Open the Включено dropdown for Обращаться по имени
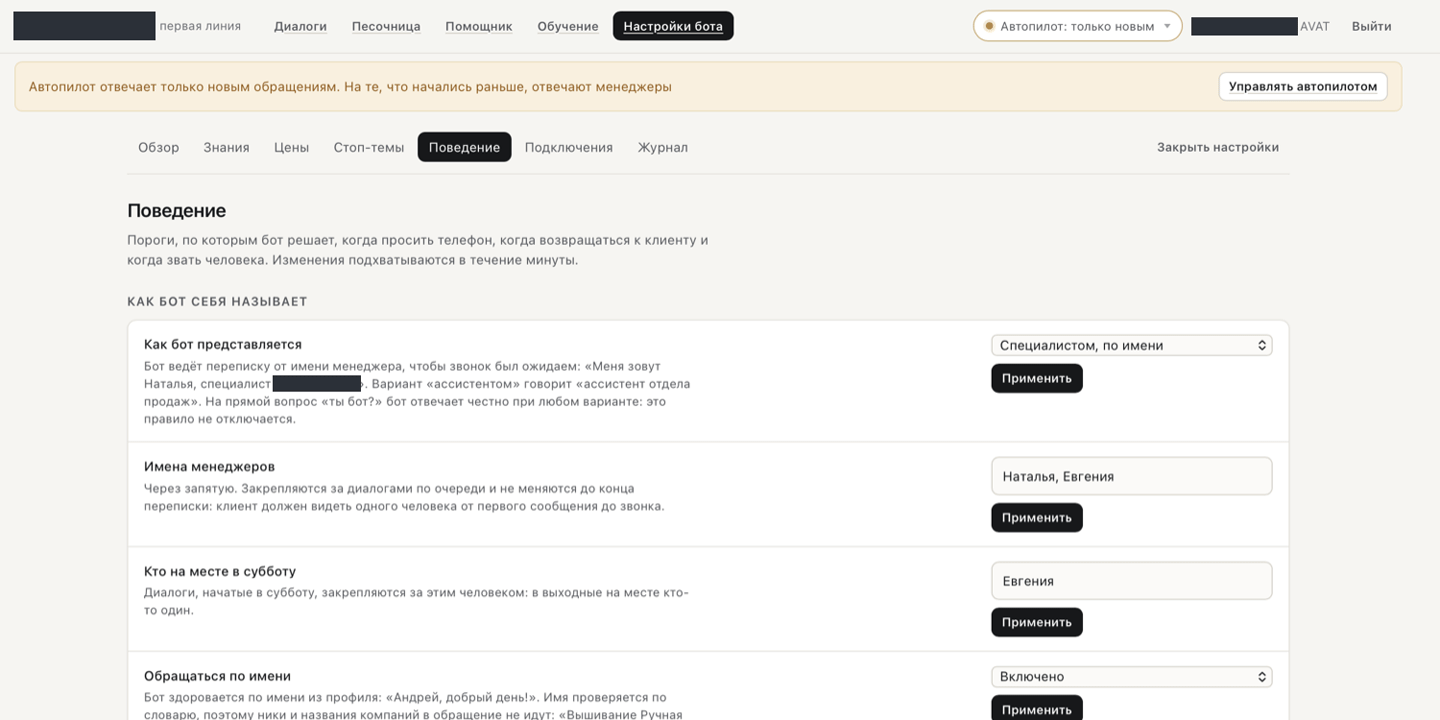Screen dimensions: 1440x720 (1131, 677)
